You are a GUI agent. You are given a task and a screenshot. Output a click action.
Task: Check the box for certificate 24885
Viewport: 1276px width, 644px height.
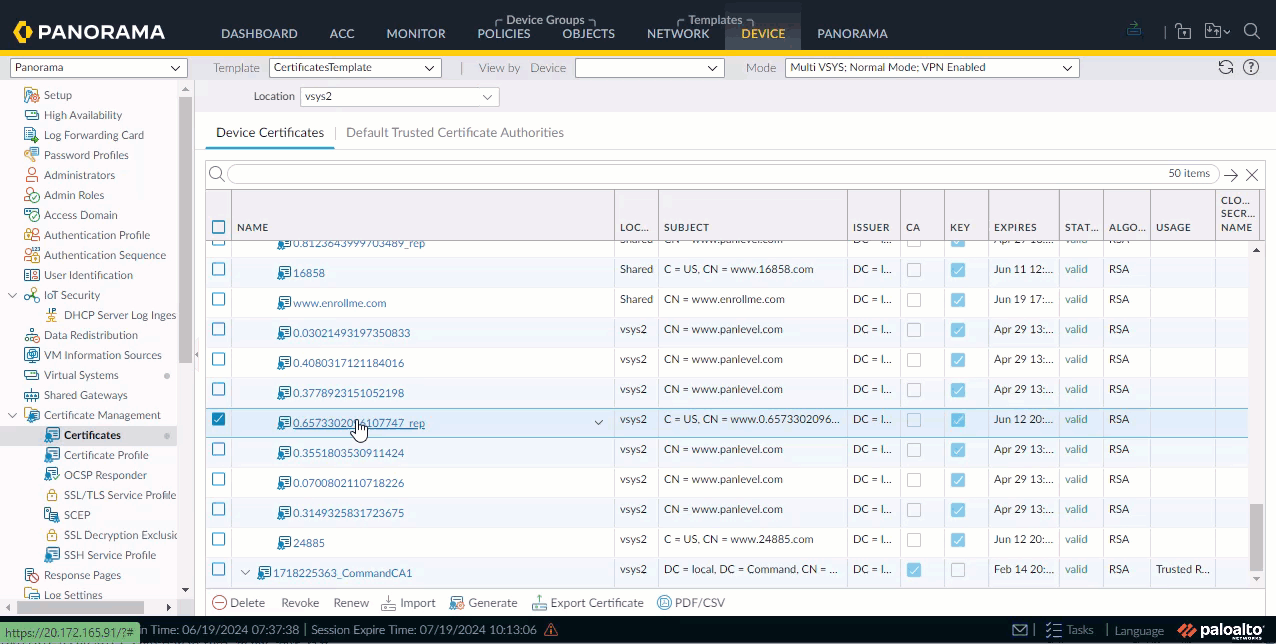pyautogui.click(x=219, y=539)
